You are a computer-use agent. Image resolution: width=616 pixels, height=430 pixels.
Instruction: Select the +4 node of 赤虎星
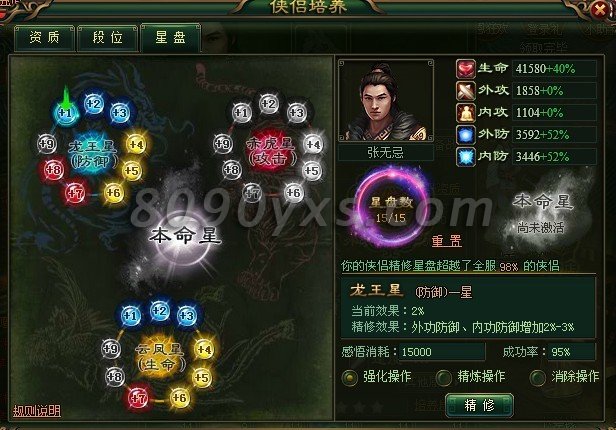(314, 145)
